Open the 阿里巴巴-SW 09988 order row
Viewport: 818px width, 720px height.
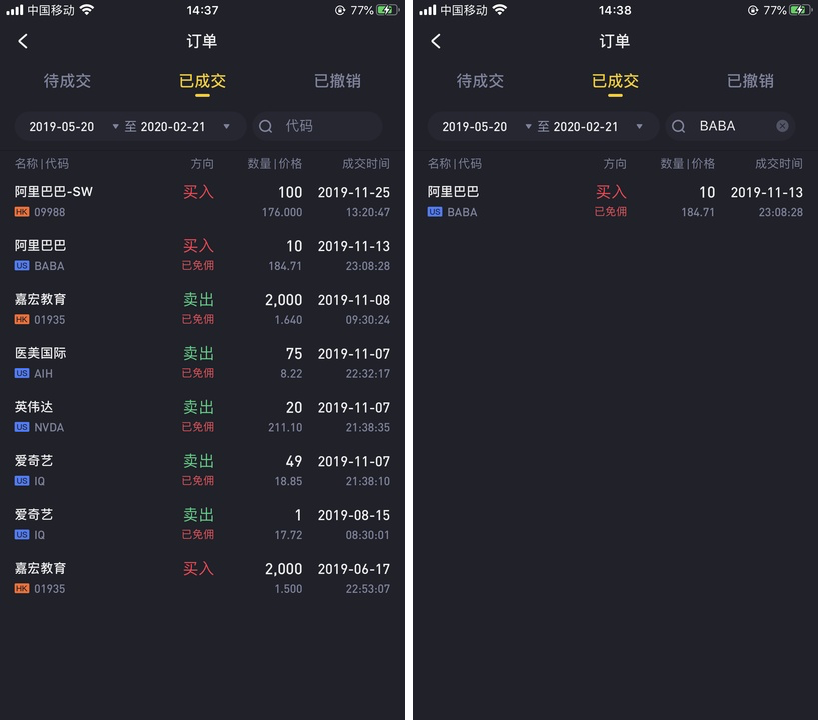point(202,201)
